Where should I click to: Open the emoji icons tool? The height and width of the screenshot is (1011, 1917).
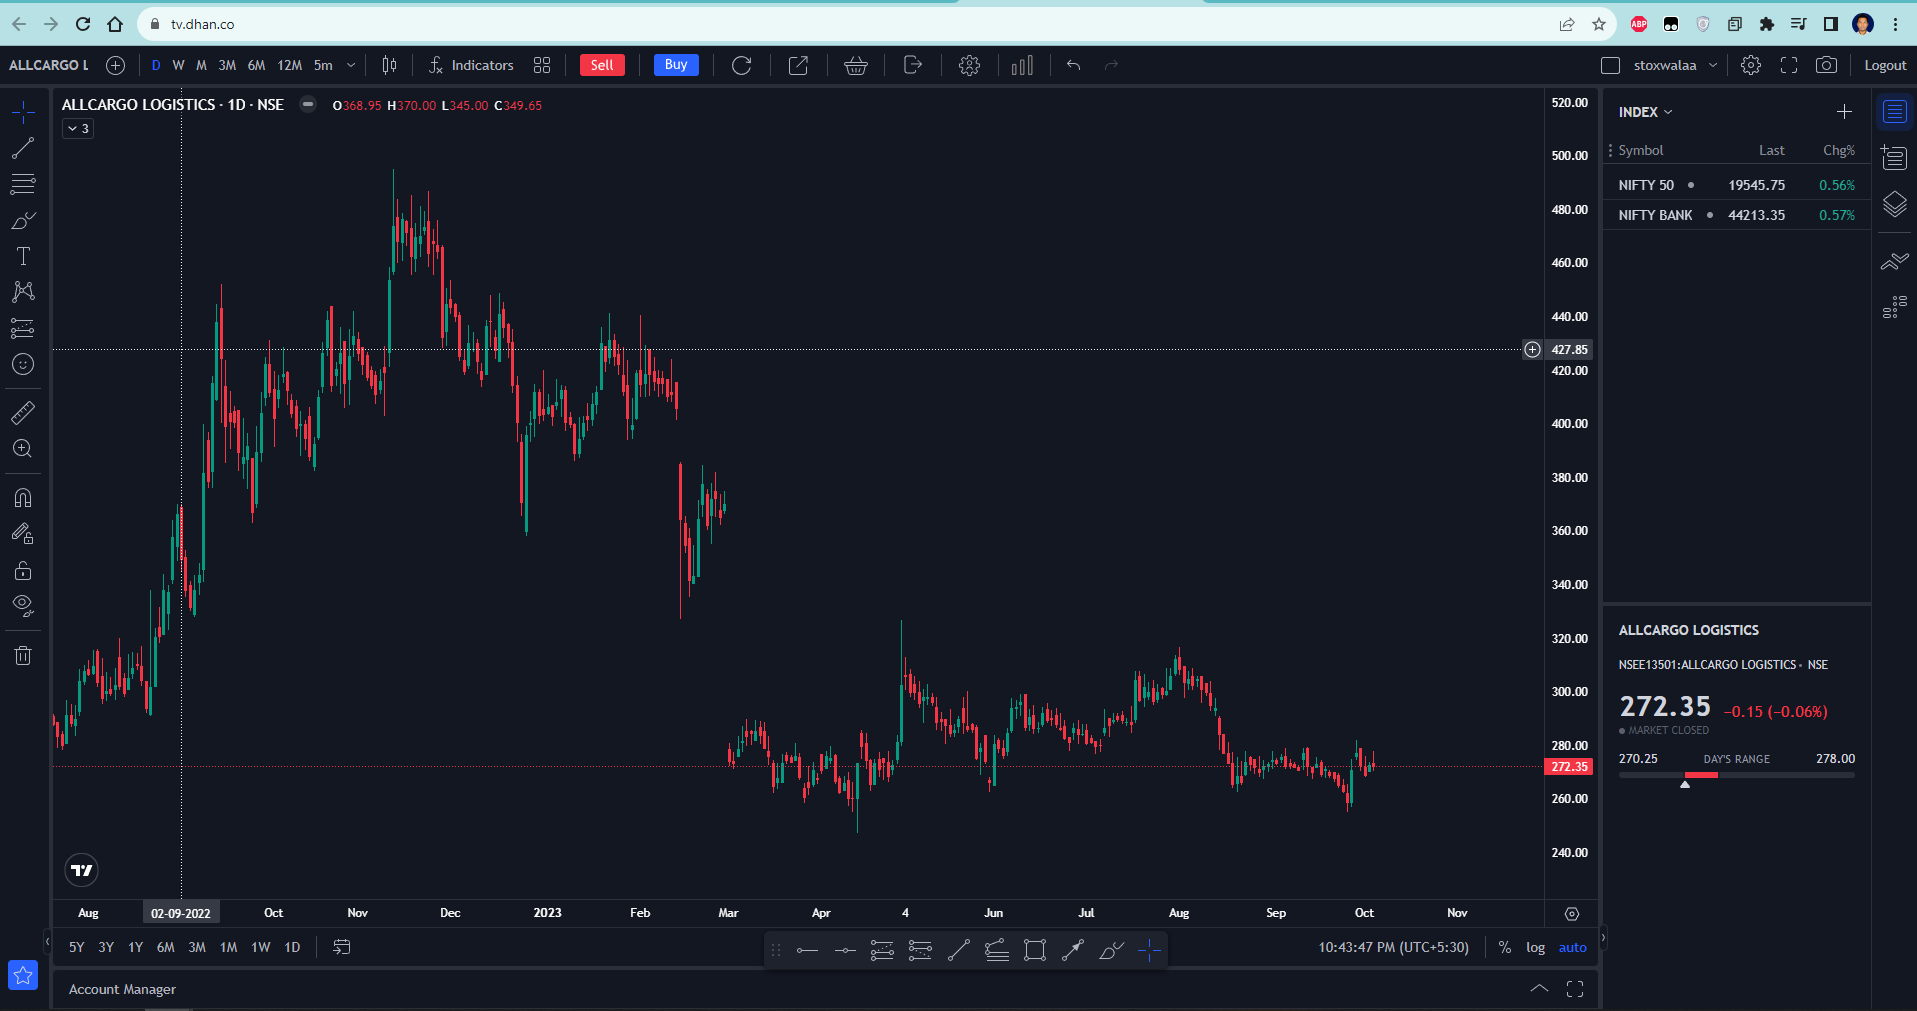23,364
